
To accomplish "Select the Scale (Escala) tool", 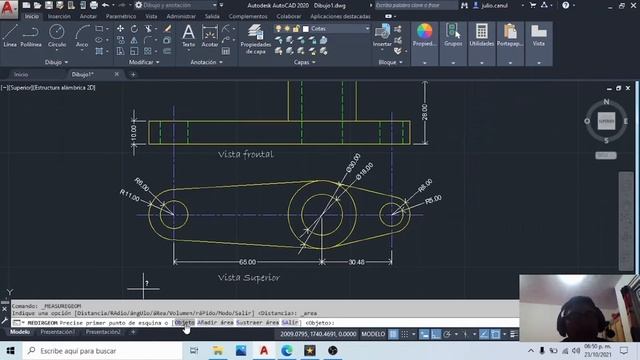I will [x=134, y=51].
